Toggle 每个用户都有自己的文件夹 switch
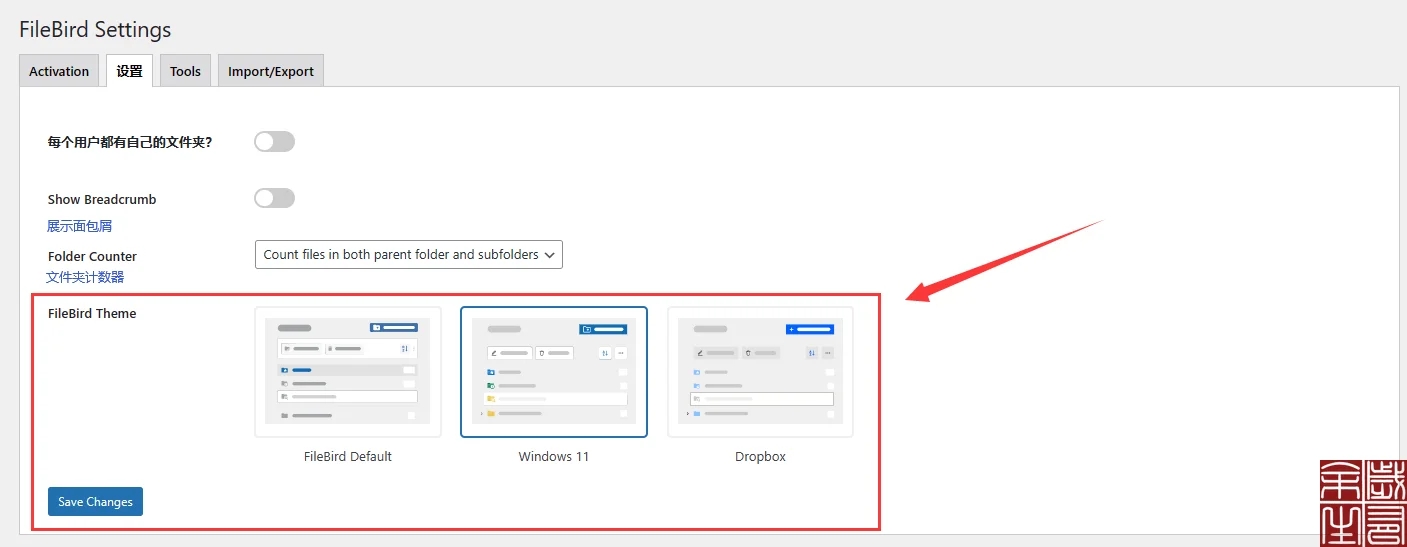The image size is (1407, 547). click(x=274, y=142)
